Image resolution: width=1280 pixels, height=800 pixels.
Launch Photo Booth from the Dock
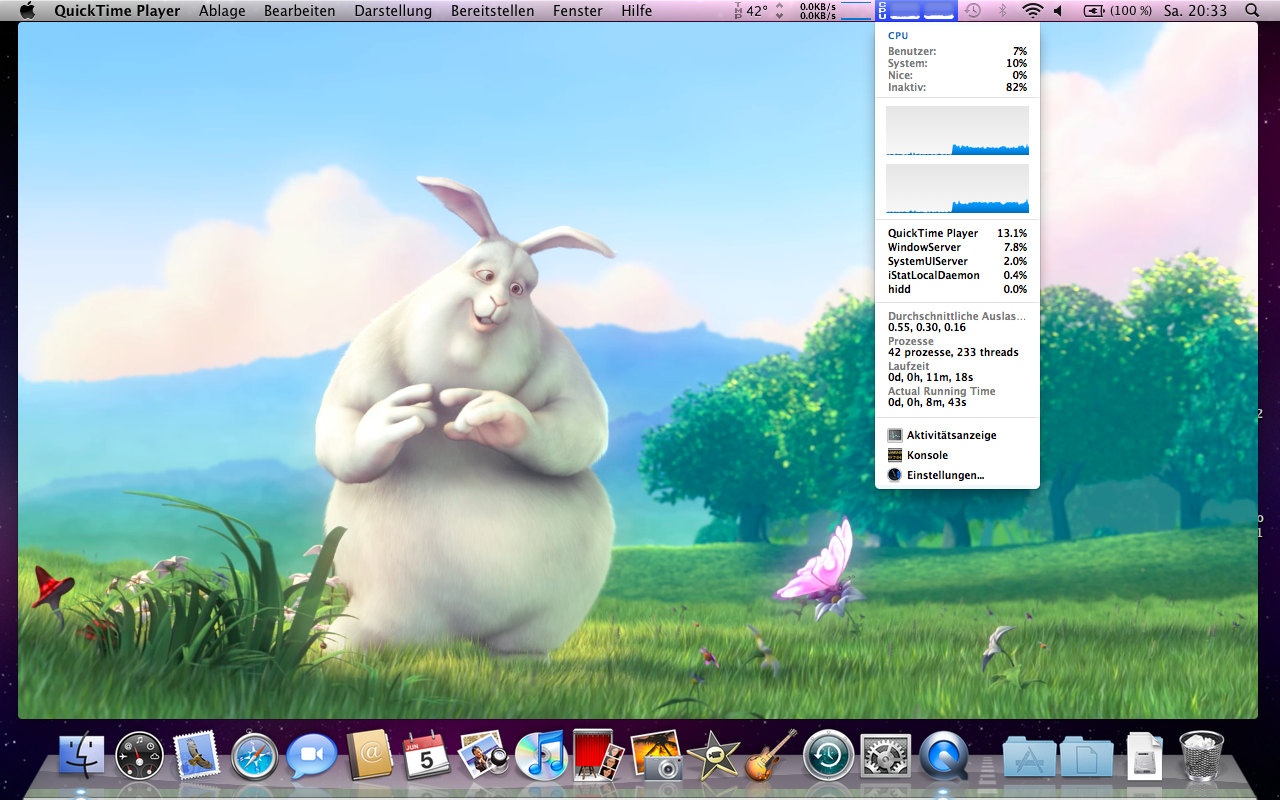click(598, 756)
